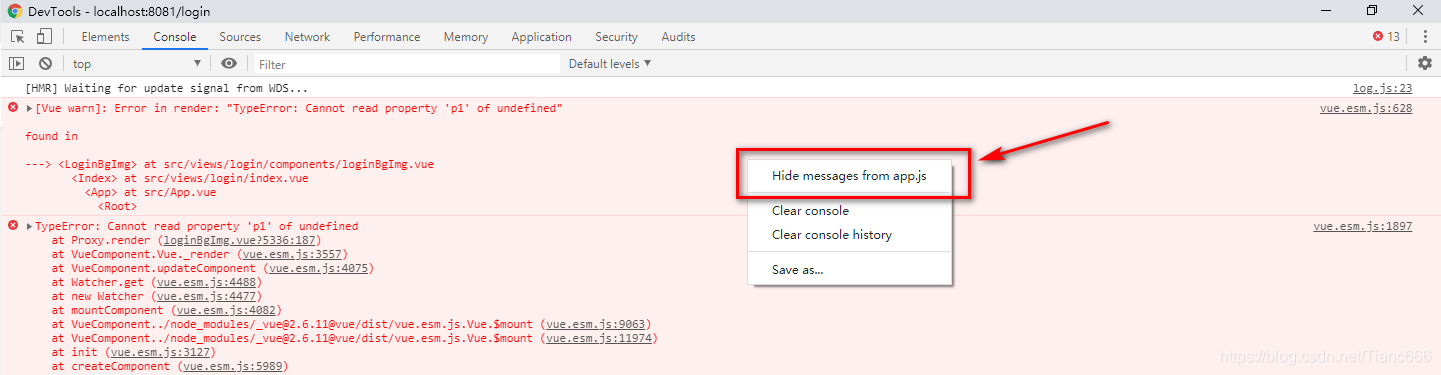1441x375 pixels.
Task: Open the vue.esm.js:628 source link
Action: (x=1366, y=108)
